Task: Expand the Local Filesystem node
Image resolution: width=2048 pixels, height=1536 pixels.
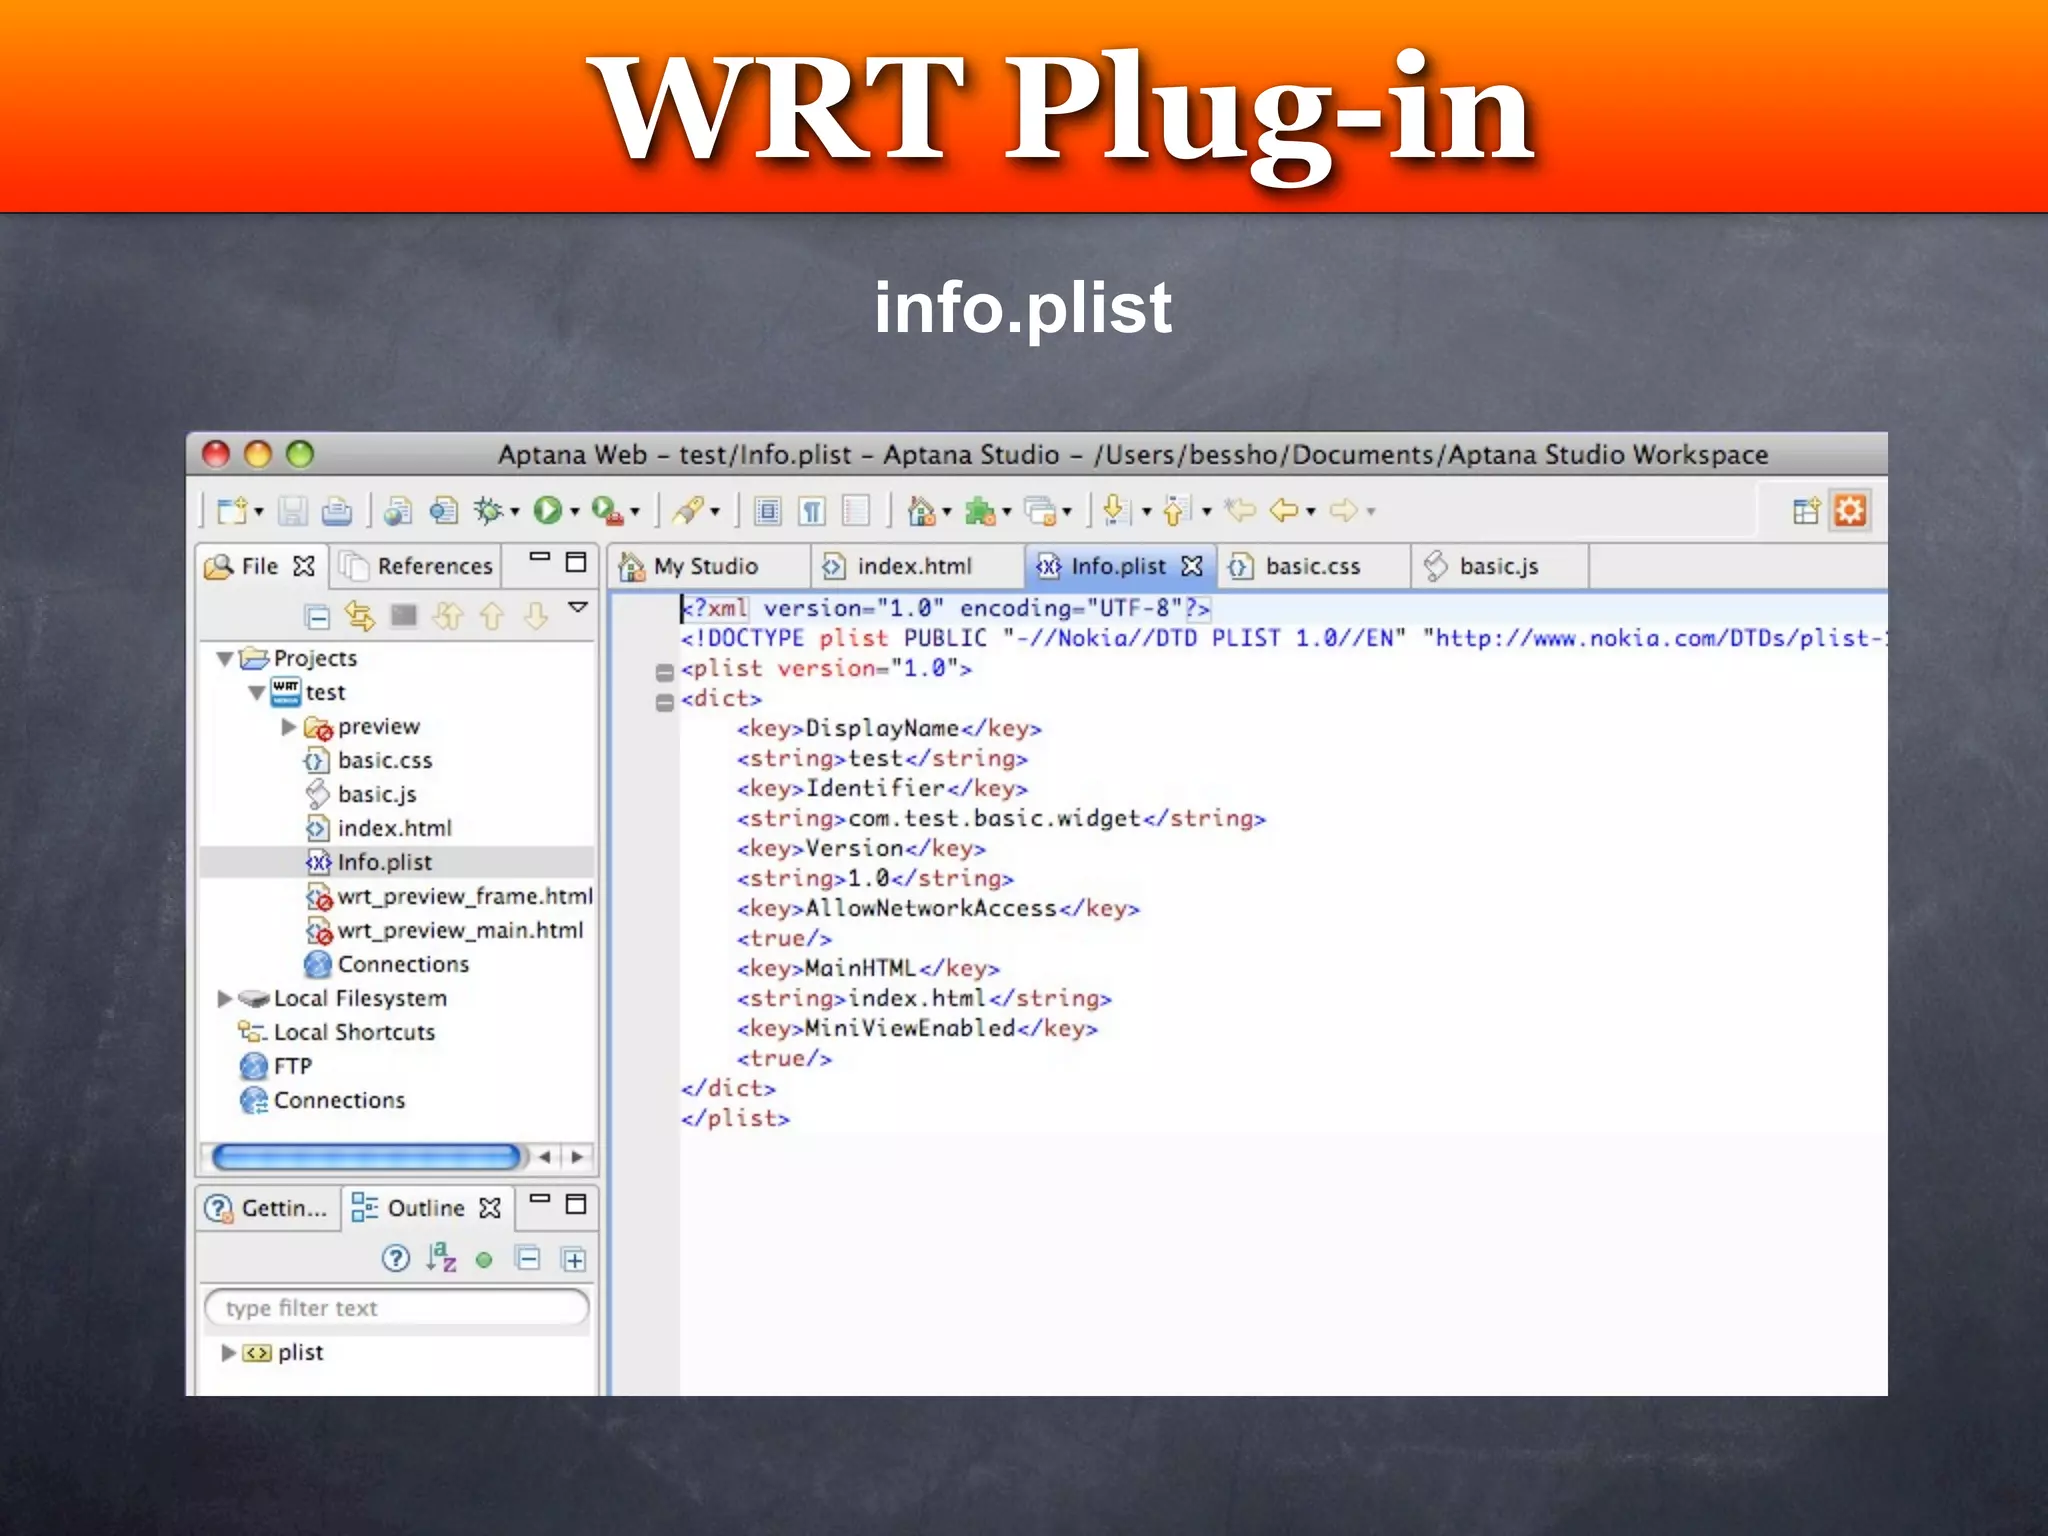Action: coord(224,999)
